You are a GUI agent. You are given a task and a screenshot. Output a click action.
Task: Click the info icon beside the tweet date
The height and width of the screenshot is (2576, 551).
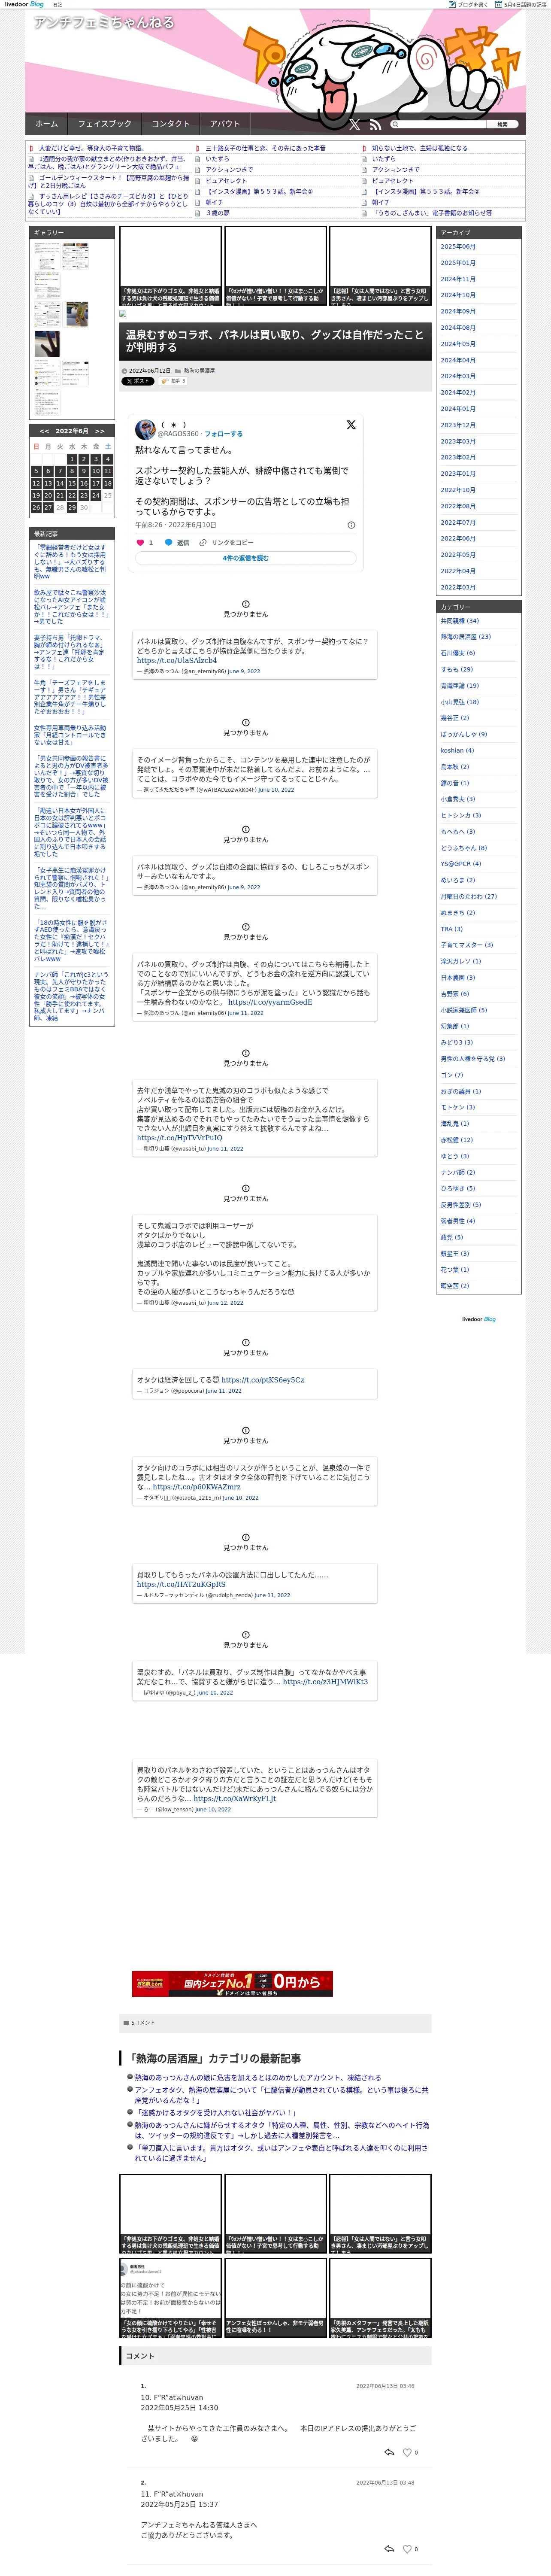pyautogui.click(x=351, y=525)
